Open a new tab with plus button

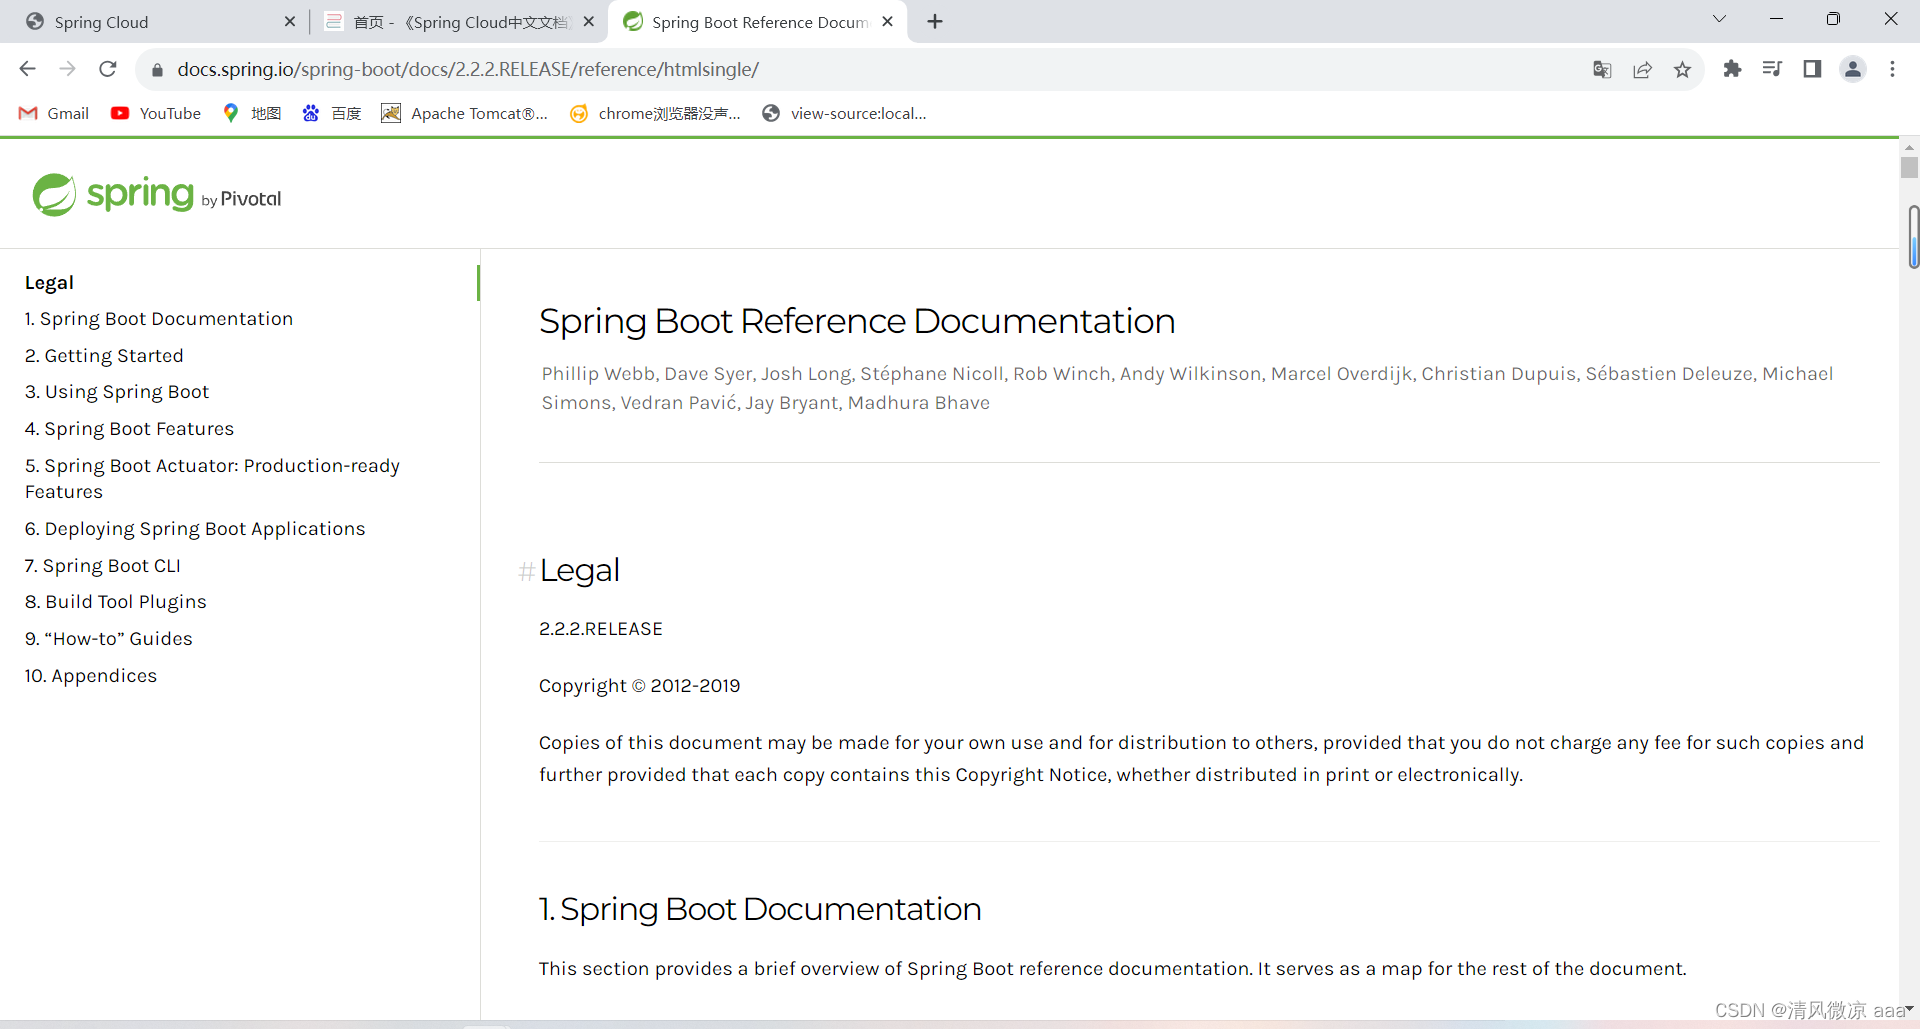tap(935, 21)
